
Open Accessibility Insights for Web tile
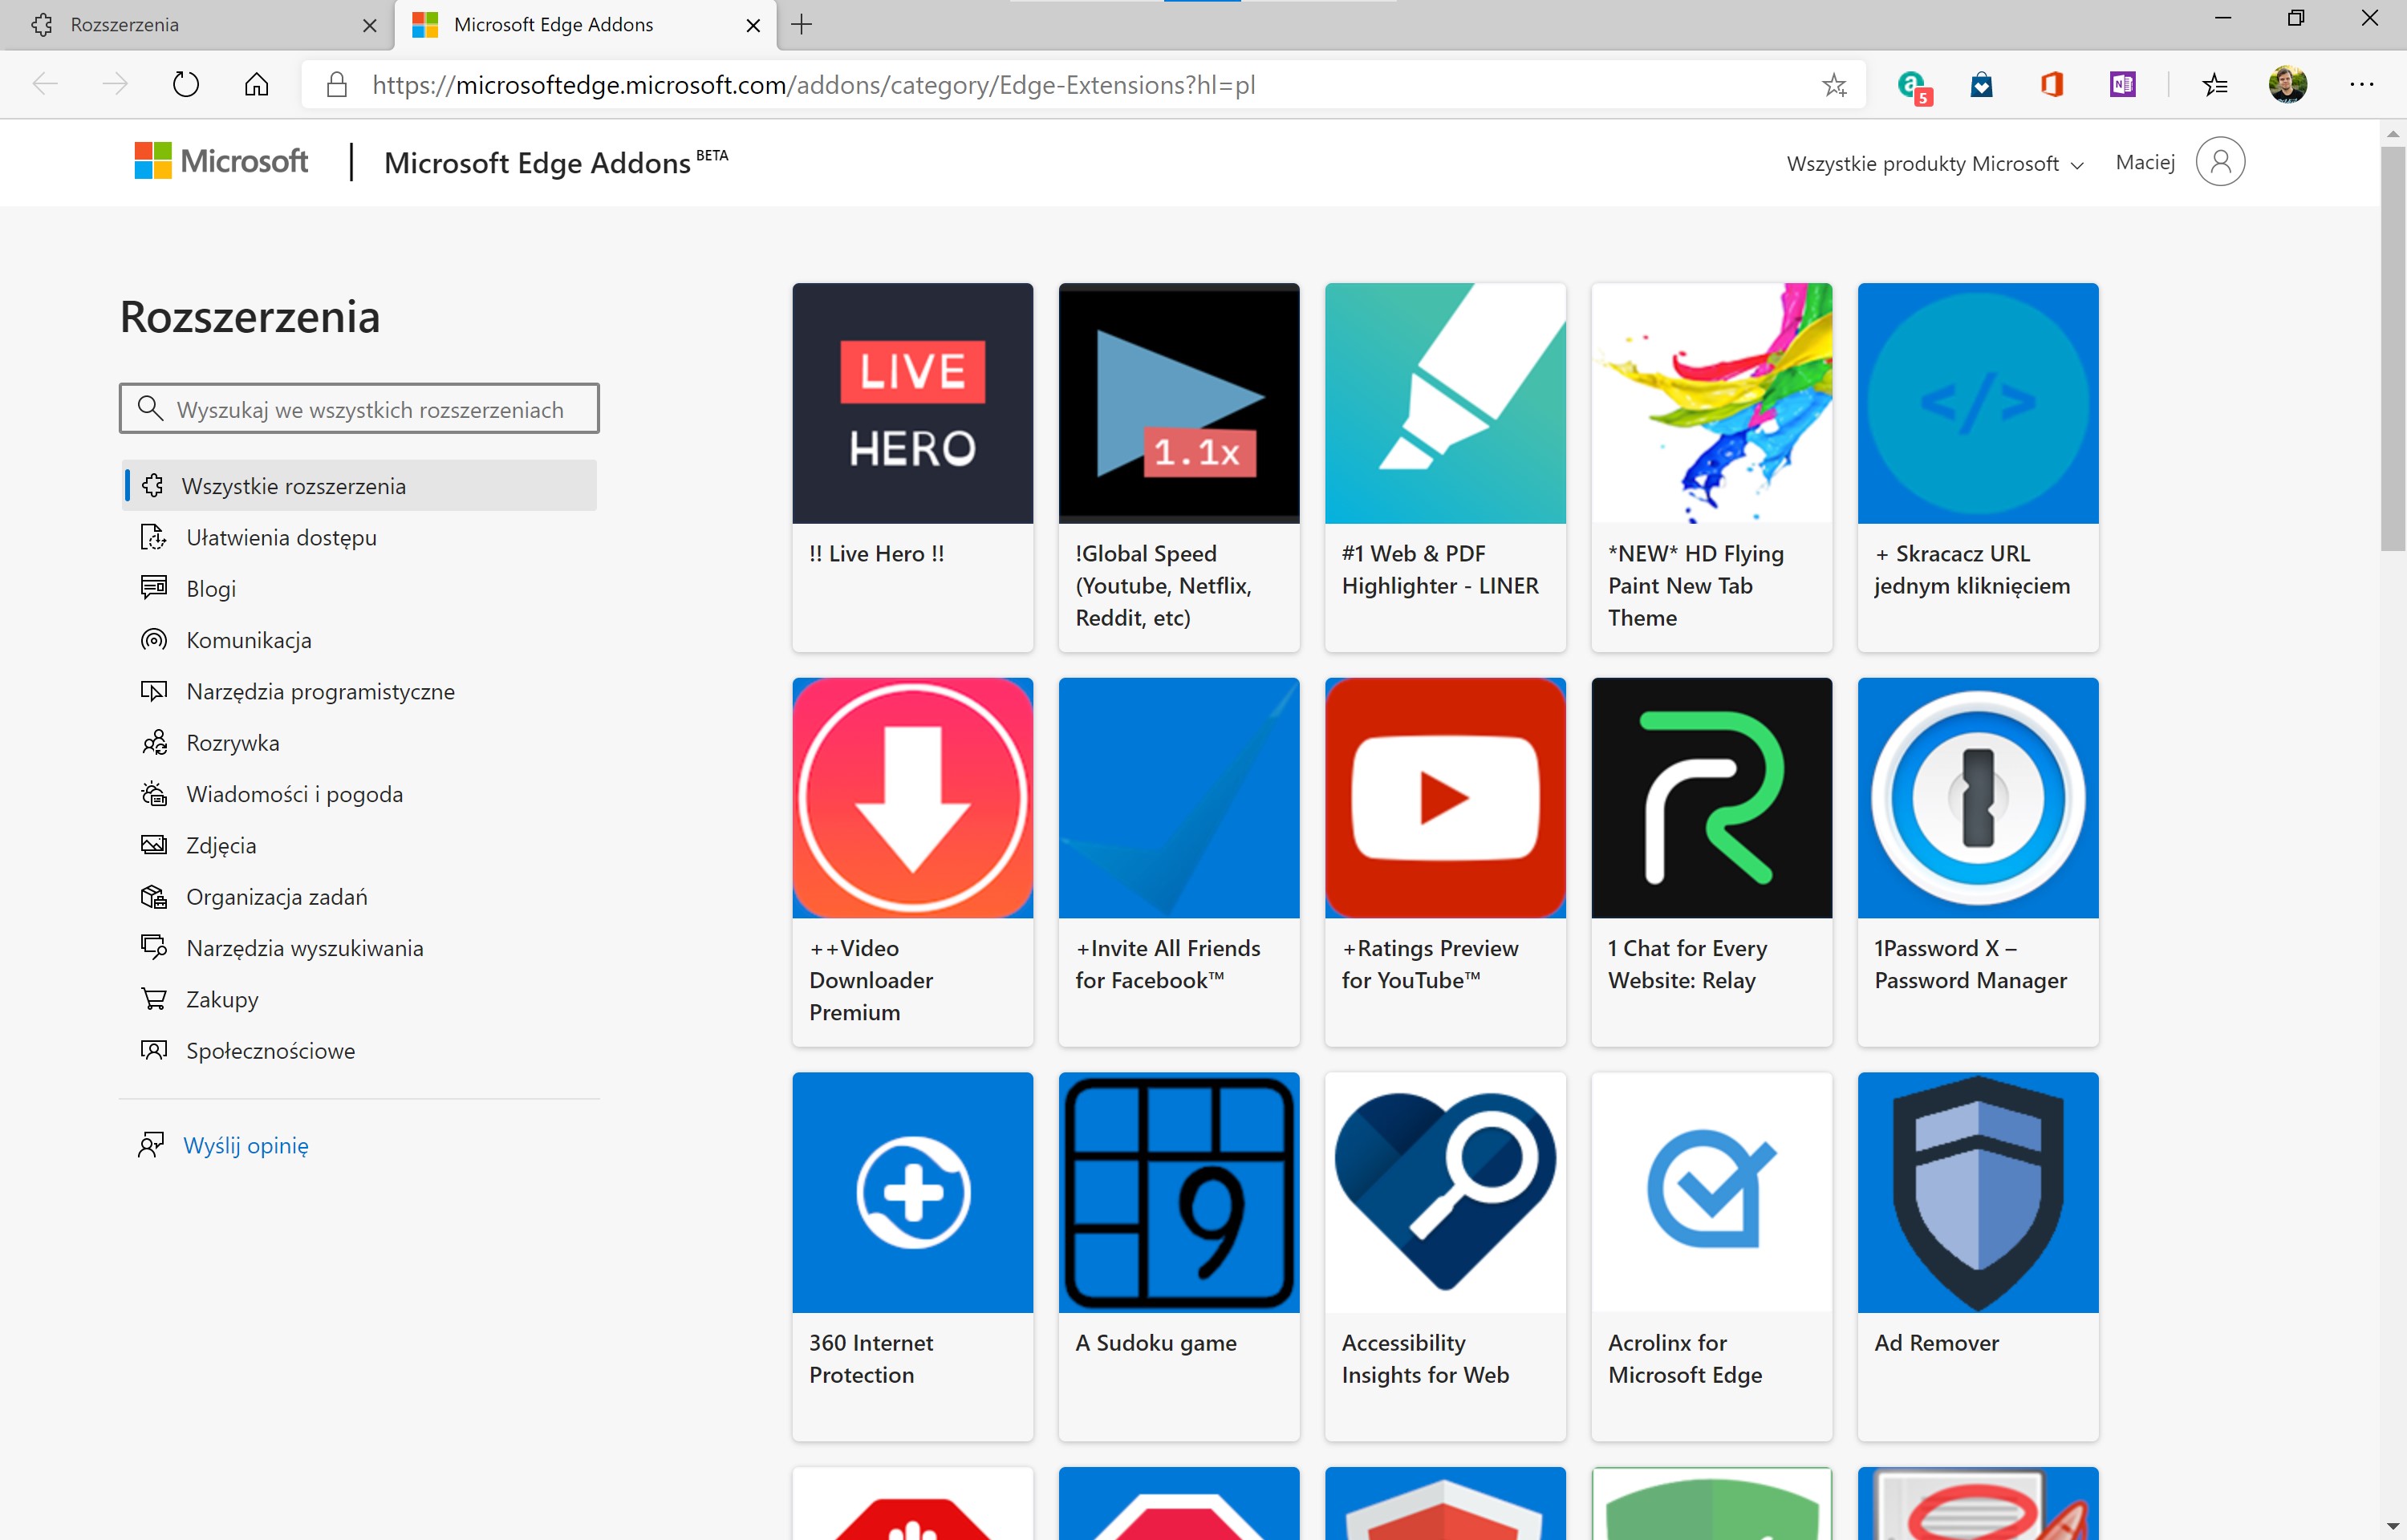(1445, 1257)
